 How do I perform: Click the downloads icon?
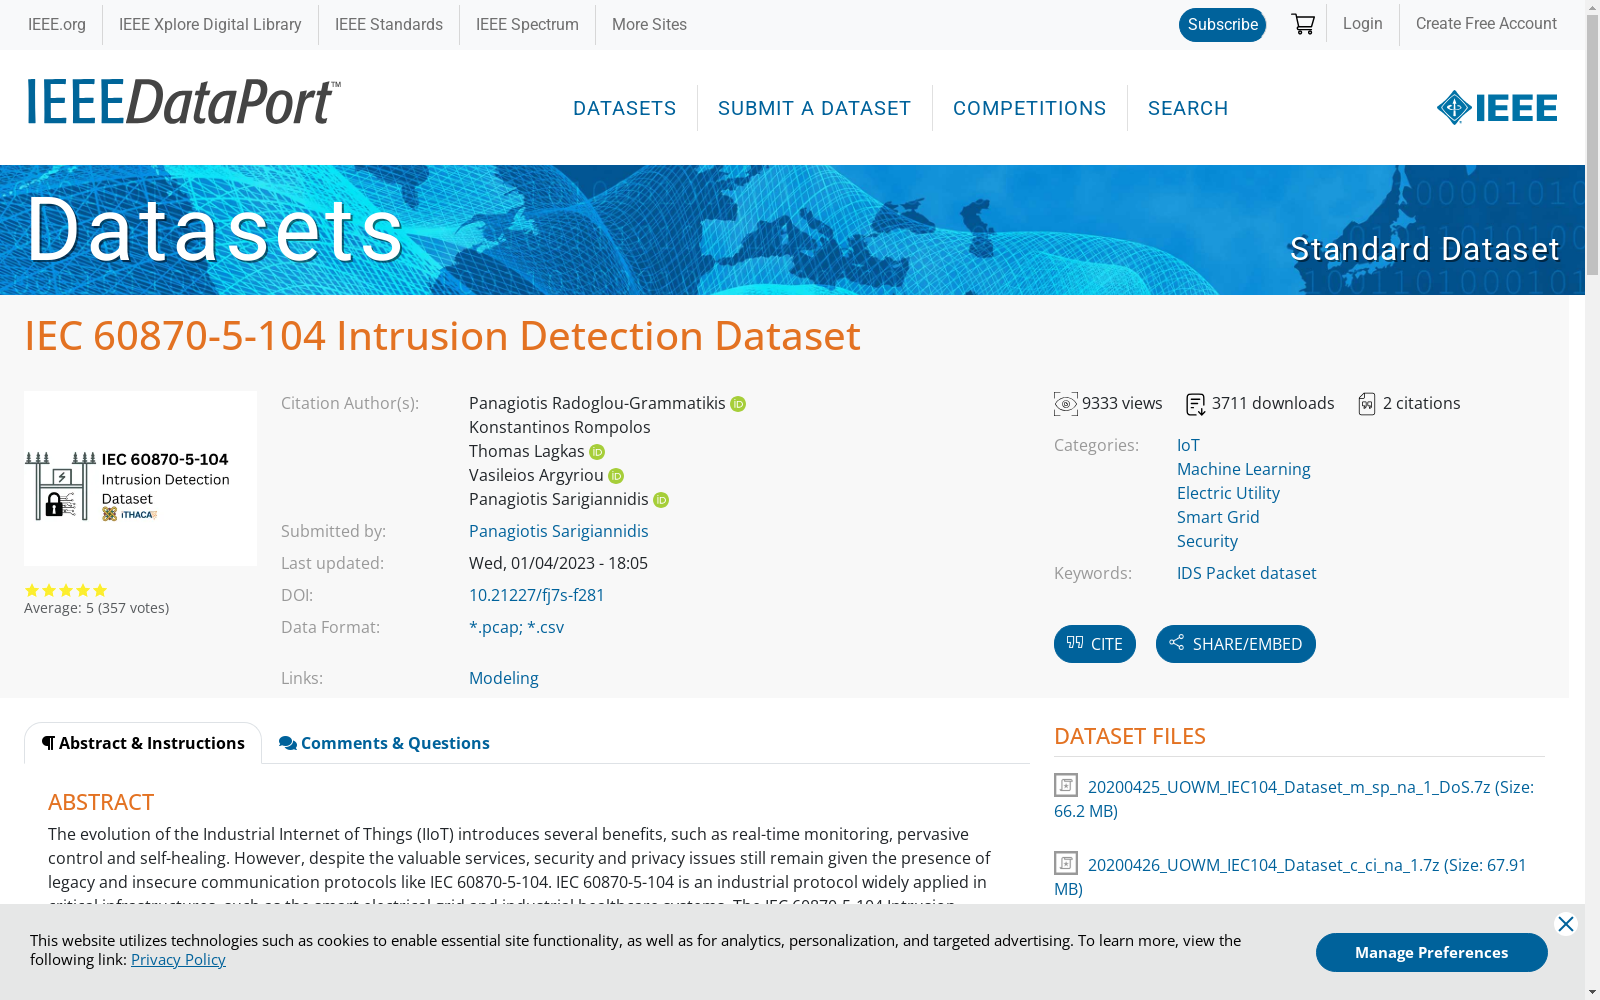tap(1196, 404)
